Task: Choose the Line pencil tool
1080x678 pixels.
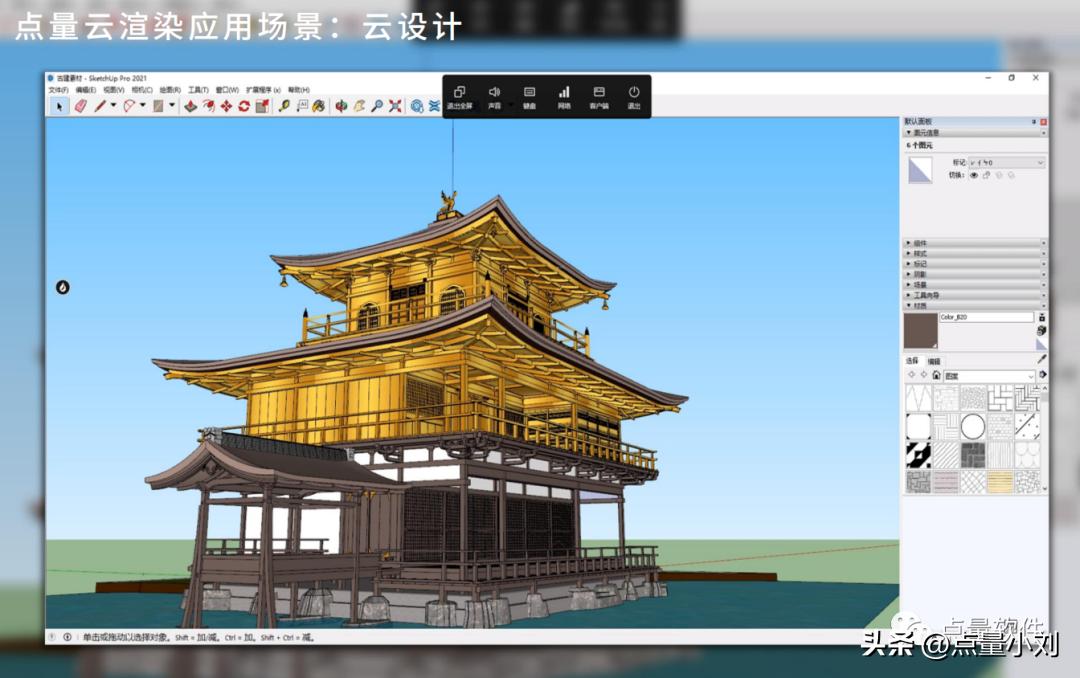Action: coord(101,106)
